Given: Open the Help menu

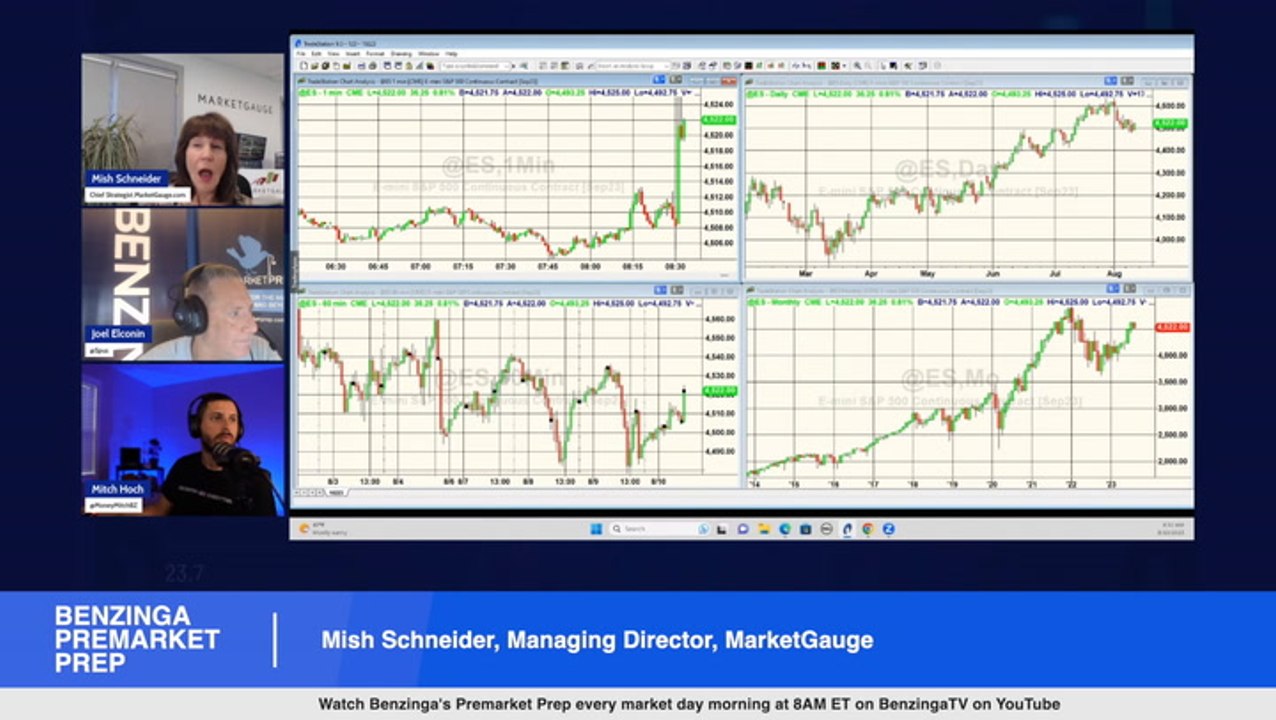Looking at the screenshot, I should click(451, 53).
